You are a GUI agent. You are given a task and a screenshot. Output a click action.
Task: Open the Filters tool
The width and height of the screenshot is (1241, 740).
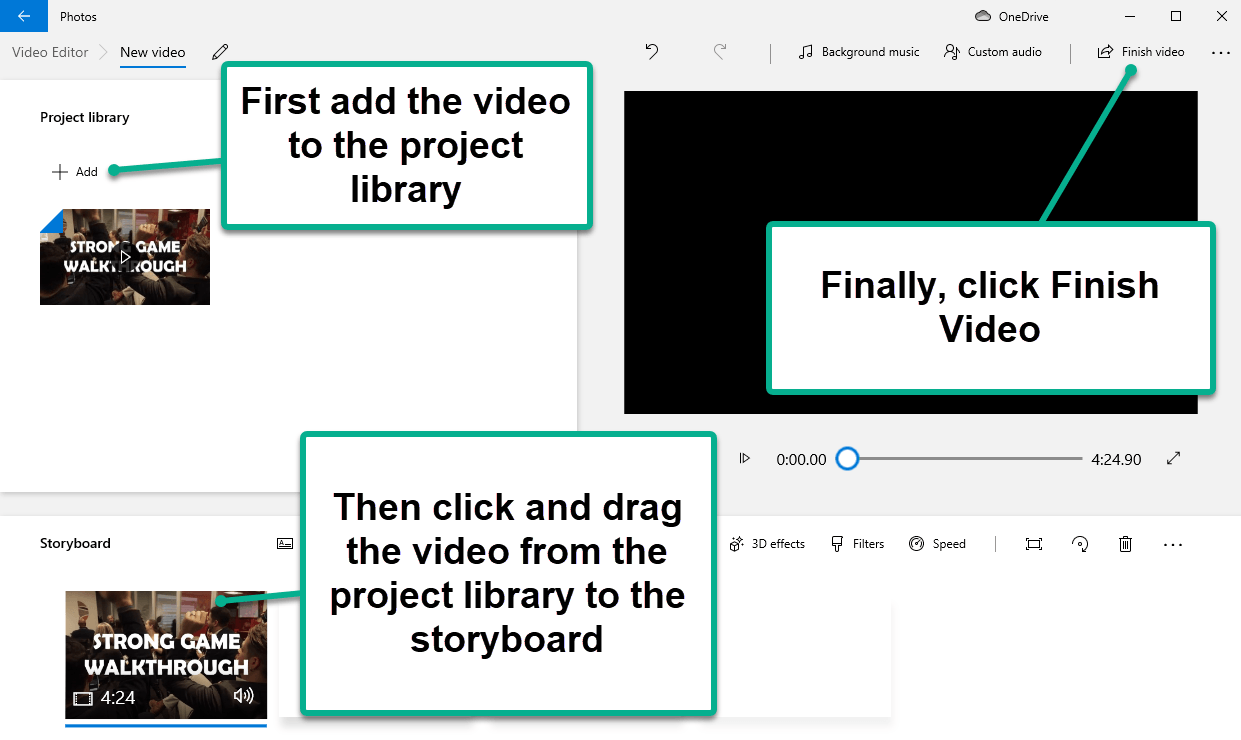(x=857, y=543)
